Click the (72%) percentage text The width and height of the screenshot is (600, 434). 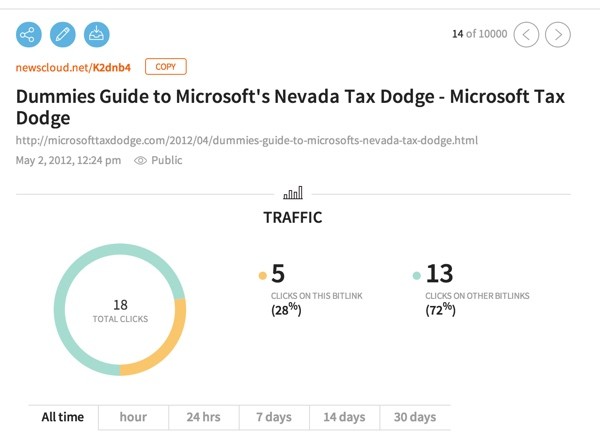pyautogui.click(x=440, y=309)
